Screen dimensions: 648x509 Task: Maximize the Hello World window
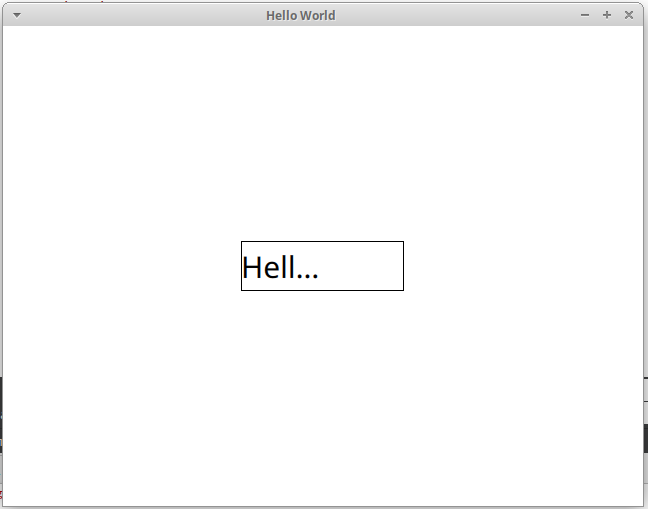tap(607, 15)
